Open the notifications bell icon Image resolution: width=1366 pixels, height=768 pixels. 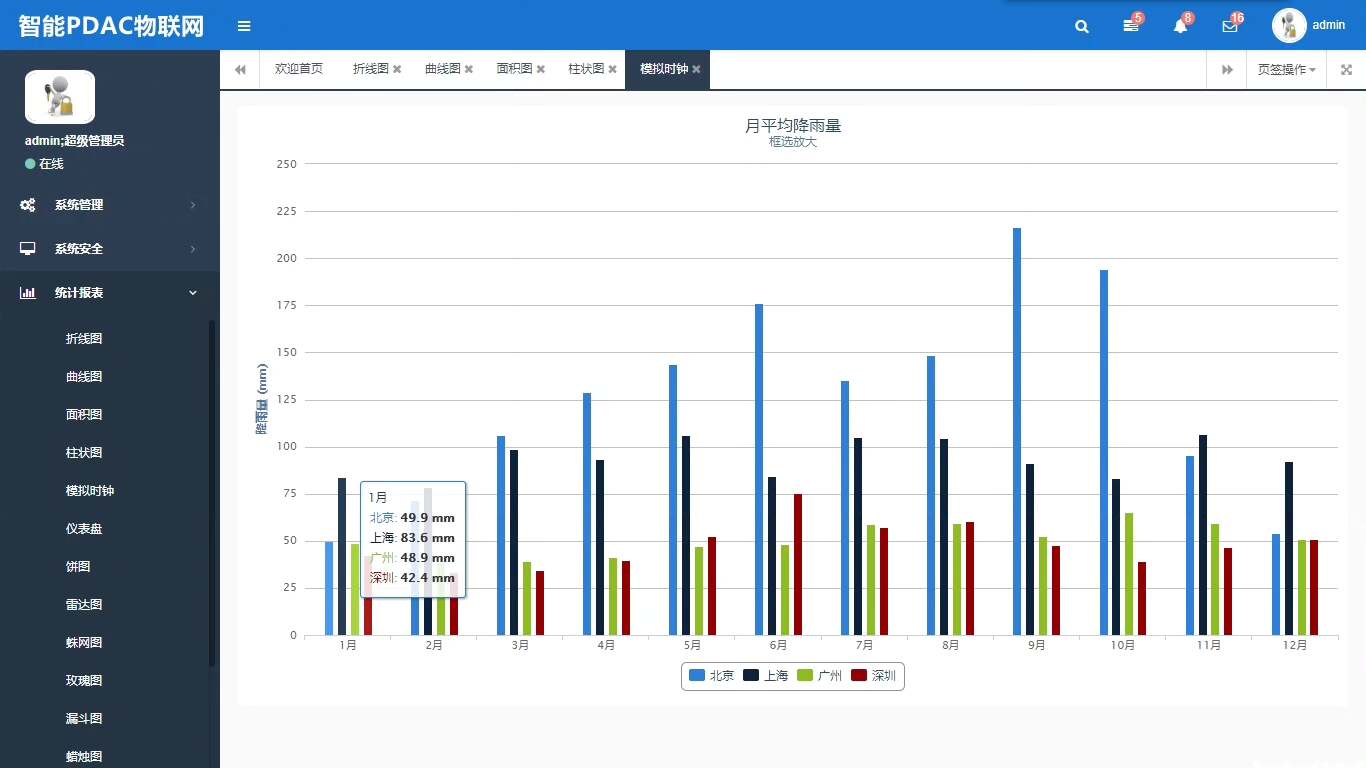(1180, 27)
